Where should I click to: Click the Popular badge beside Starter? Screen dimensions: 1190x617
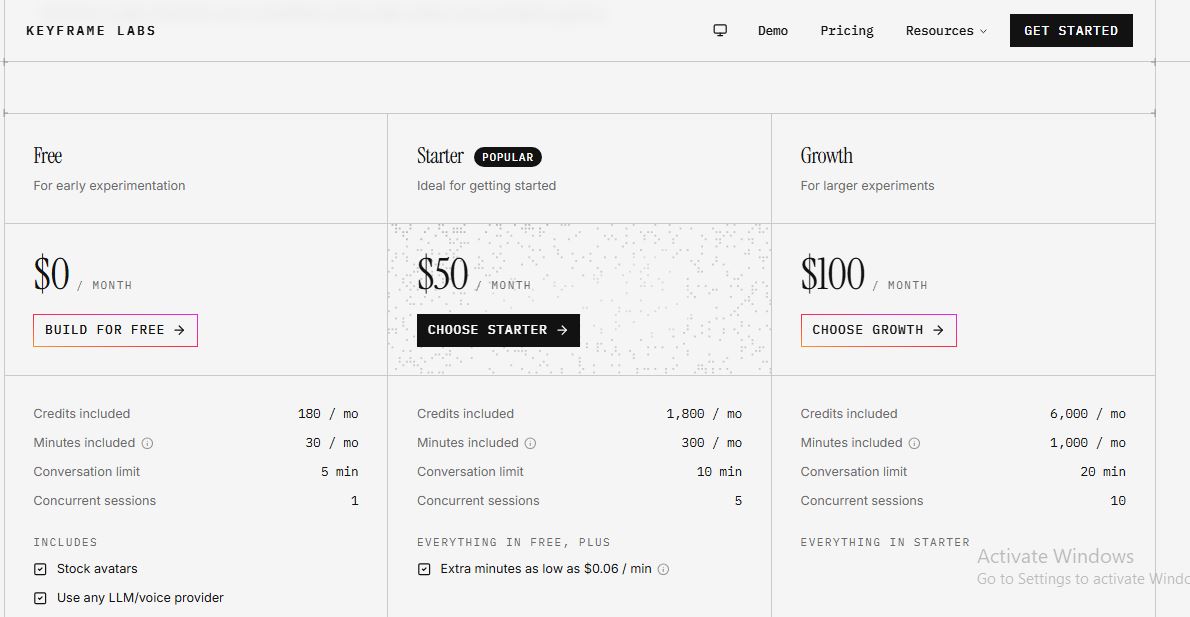click(x=508, y=157)
